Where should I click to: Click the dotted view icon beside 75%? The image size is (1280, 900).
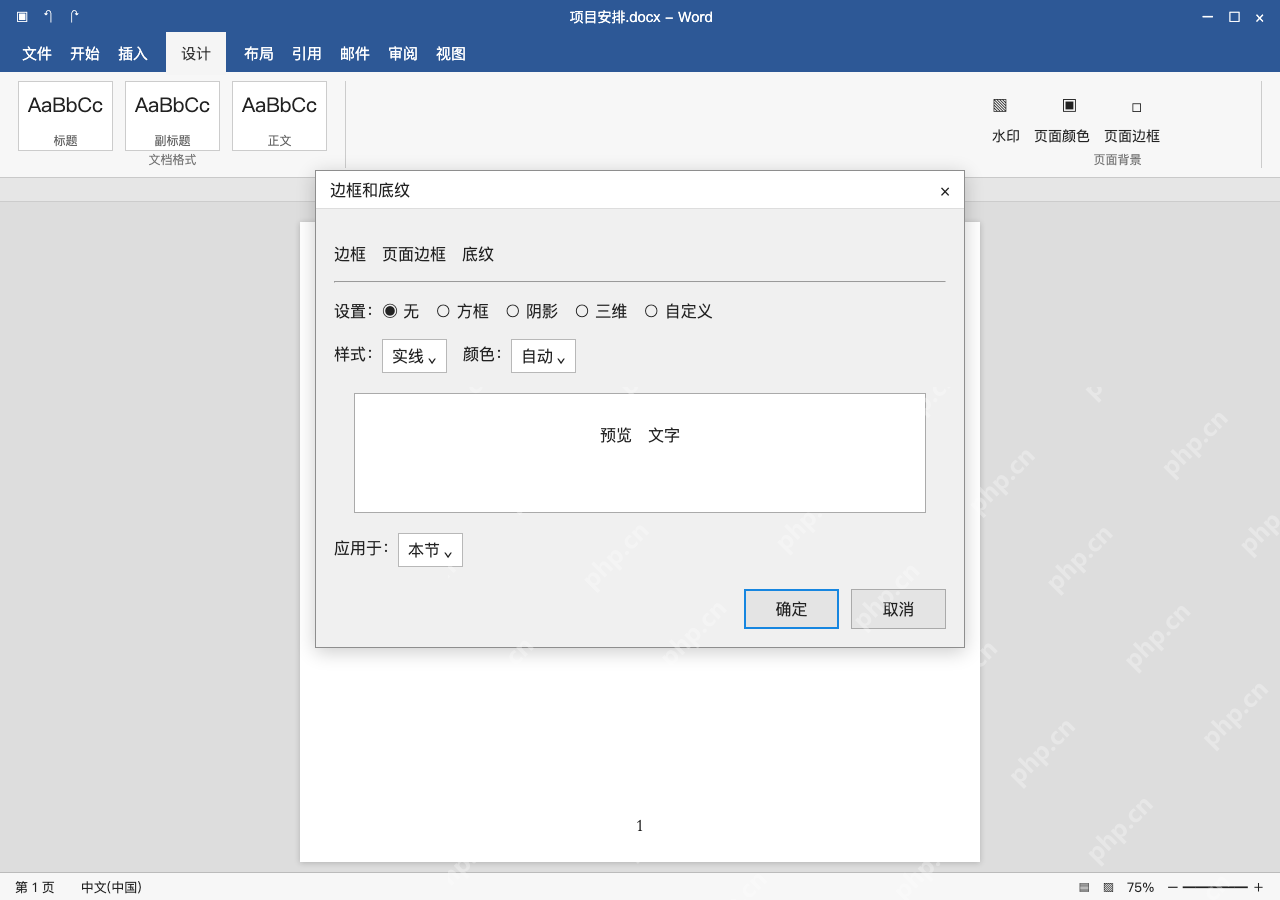pyautogui.click(x=1108, y=887)
